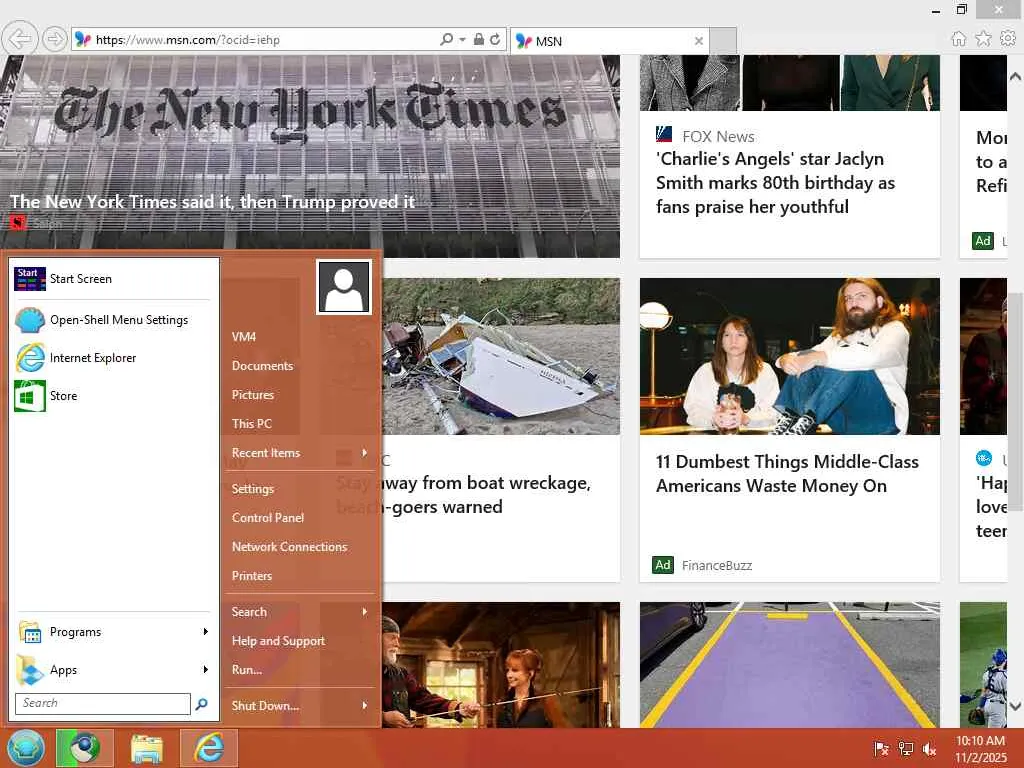Click page scrollbar down arrow
Viewport: 1024px width, 768px height.
[x=1016, y=706]
